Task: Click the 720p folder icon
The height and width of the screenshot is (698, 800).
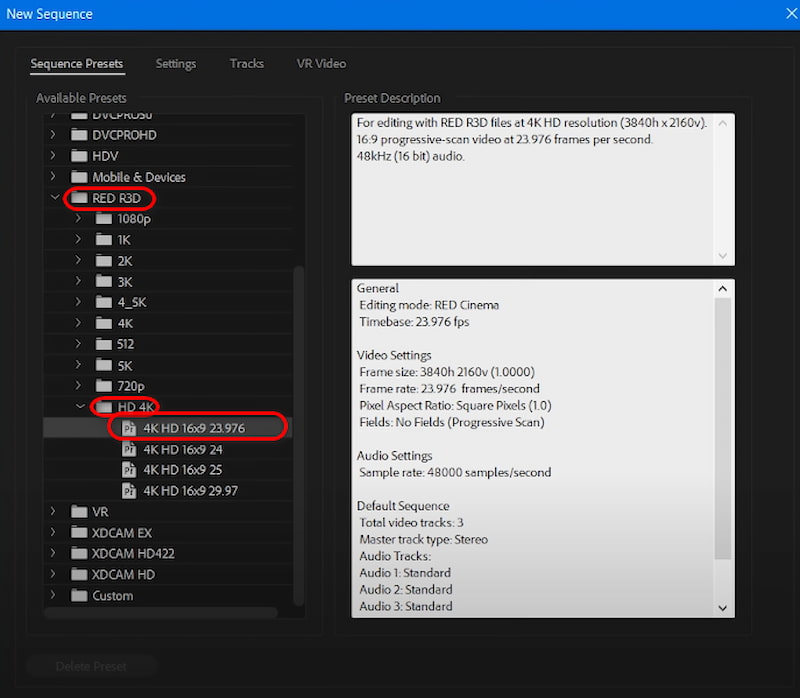Action: [x=104, y=386]
